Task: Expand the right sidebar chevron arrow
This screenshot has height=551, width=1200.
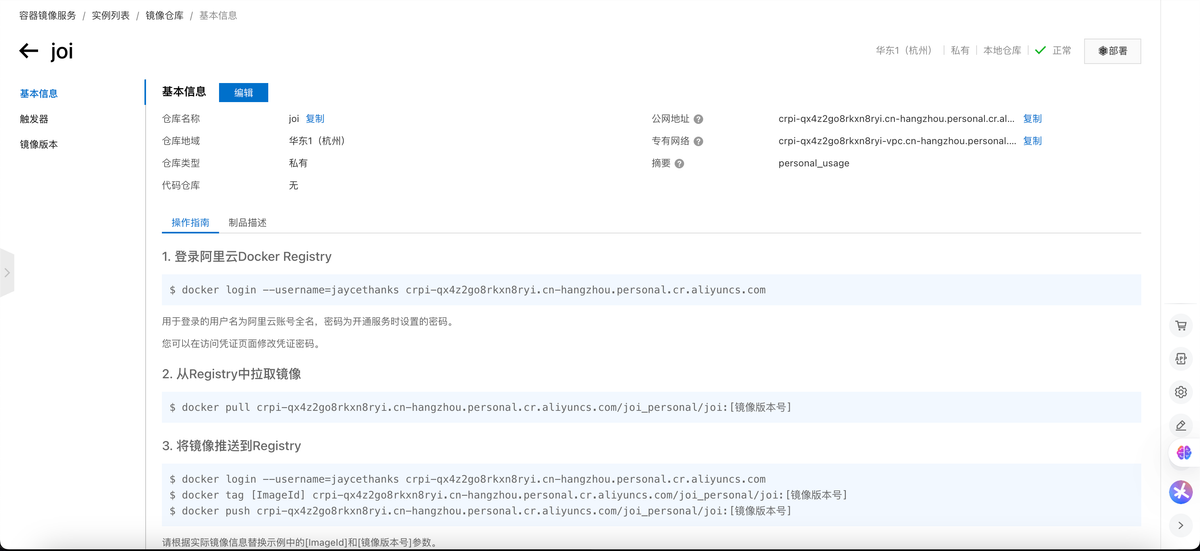Action: click(x=1181, y=525)
